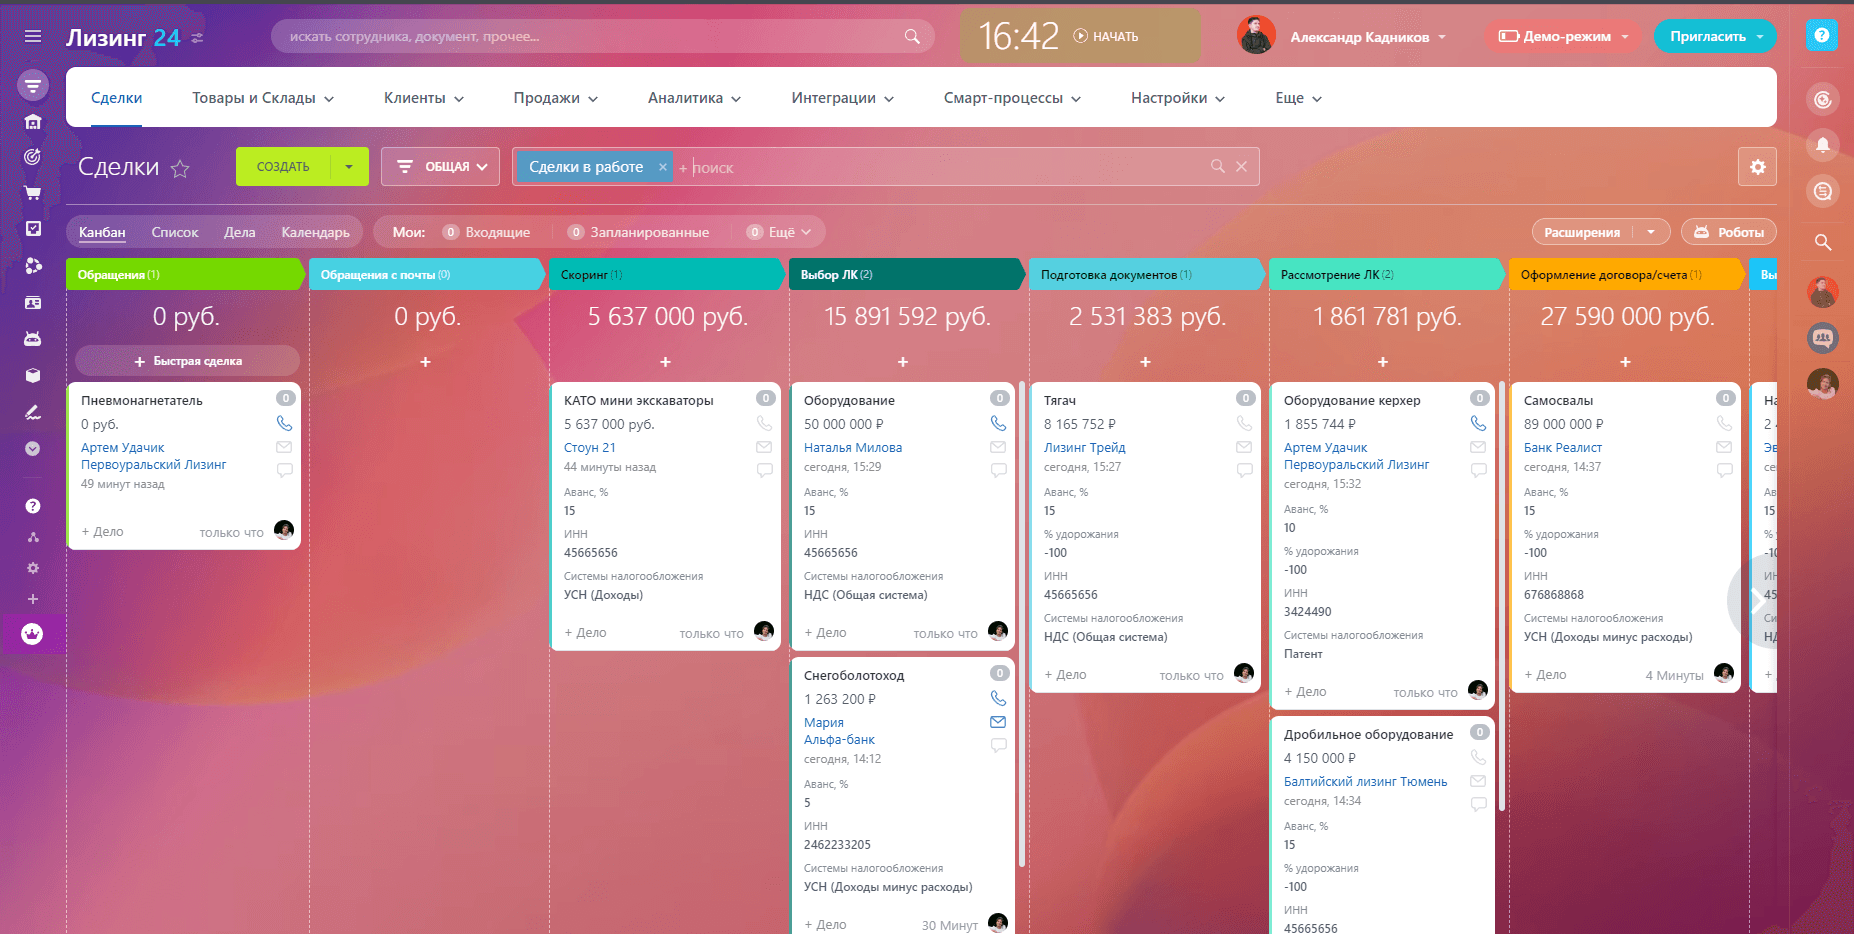Open the ОБЩАЯ funnel dropdown

[x=440, y=167]
